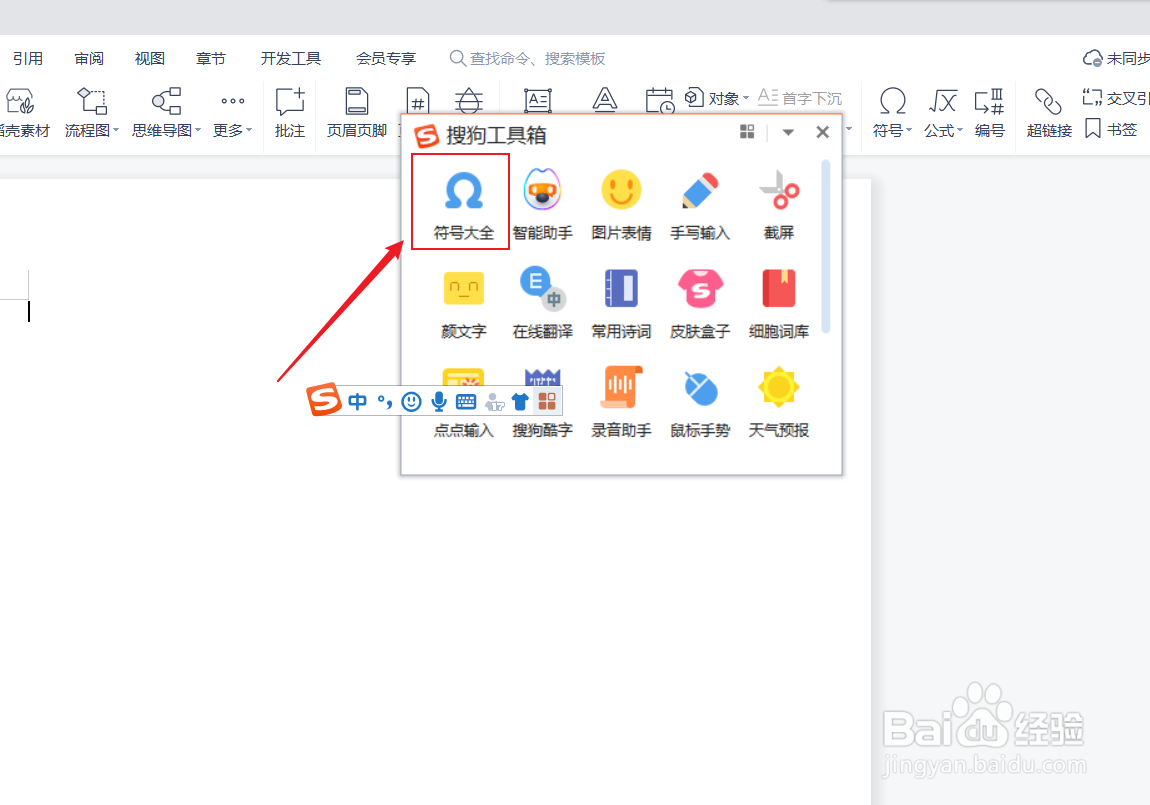Open 鼠标手势 tool

point(700,402)
